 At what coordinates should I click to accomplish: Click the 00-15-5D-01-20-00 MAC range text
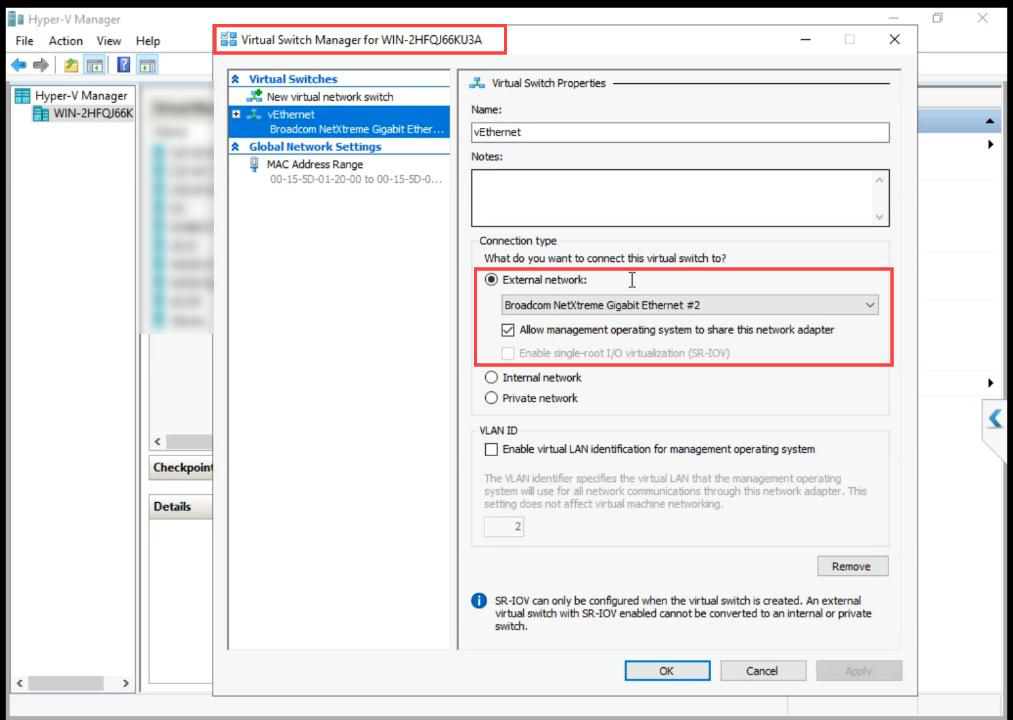[355, 179]
